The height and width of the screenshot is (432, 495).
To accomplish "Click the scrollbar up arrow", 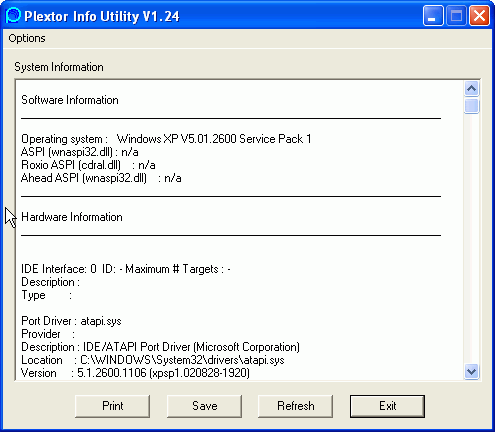I will tap(471, 89).
